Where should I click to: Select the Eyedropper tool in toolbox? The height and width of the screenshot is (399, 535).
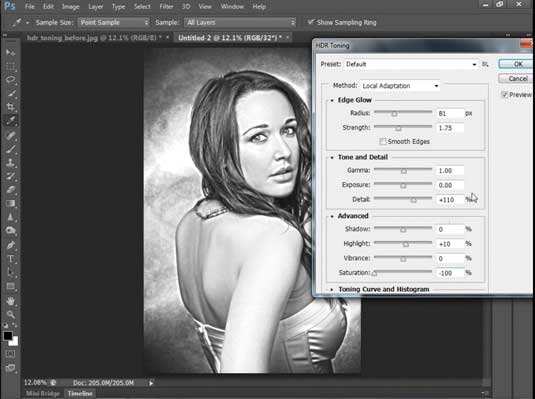tap(10, 120)
